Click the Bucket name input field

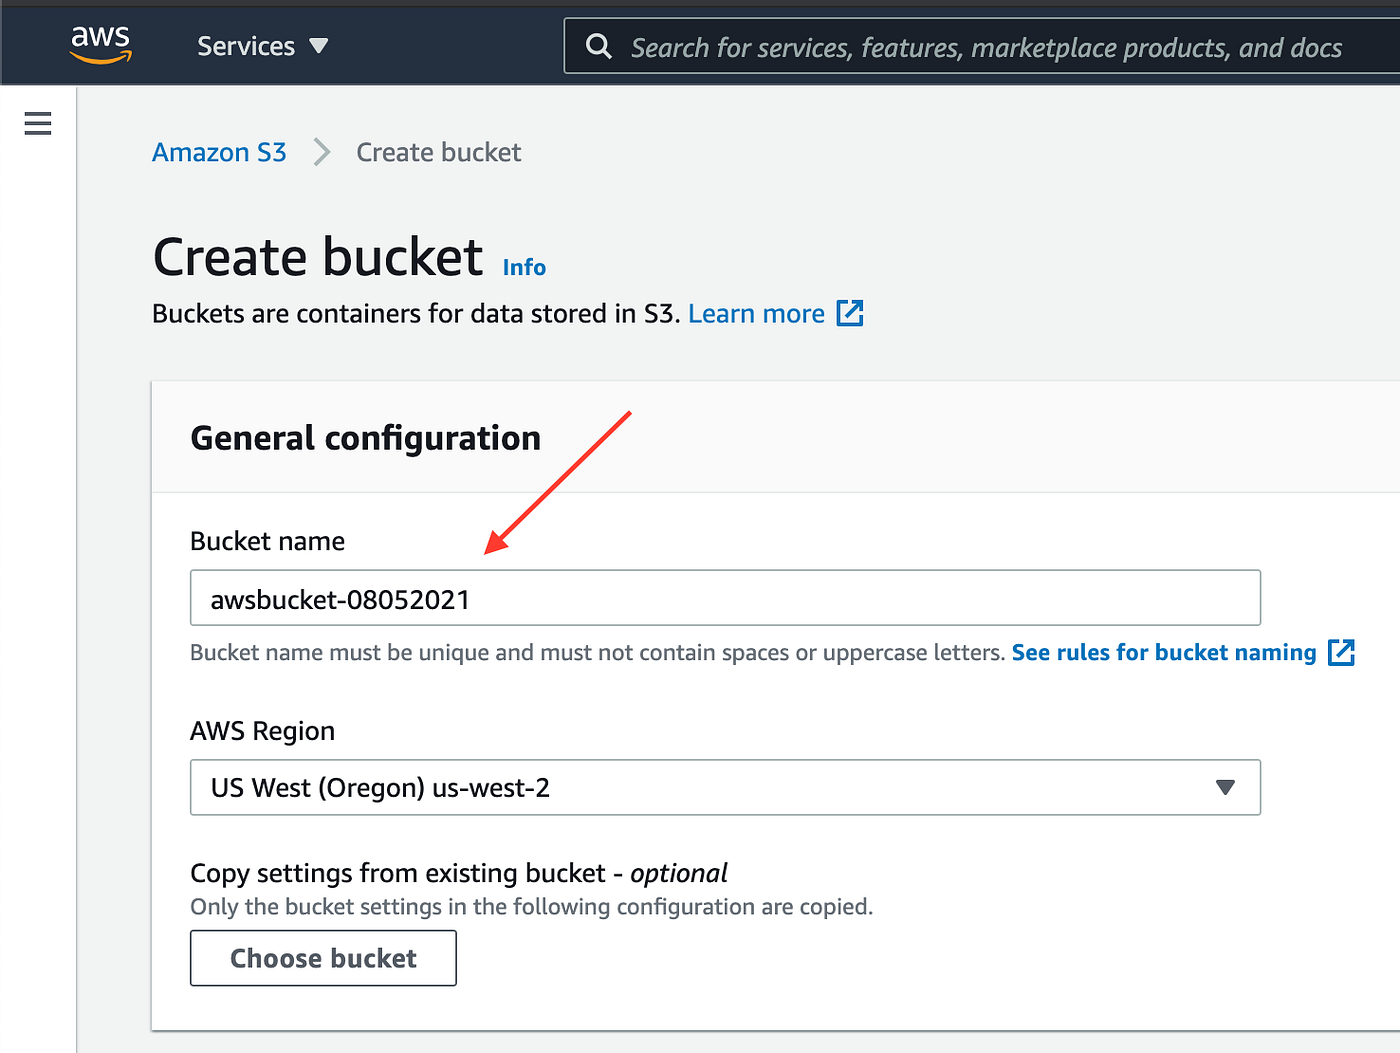click(725, 598)
